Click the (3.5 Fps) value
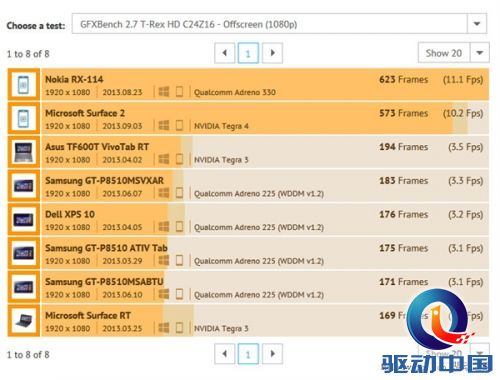Screen dimensions: 500x380 coord(465,147)
